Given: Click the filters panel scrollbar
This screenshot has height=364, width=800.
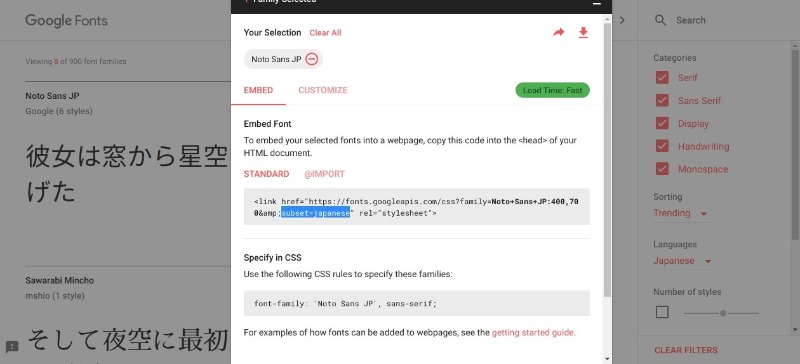Looking at the screenshot, I should (x=795, y=144).
